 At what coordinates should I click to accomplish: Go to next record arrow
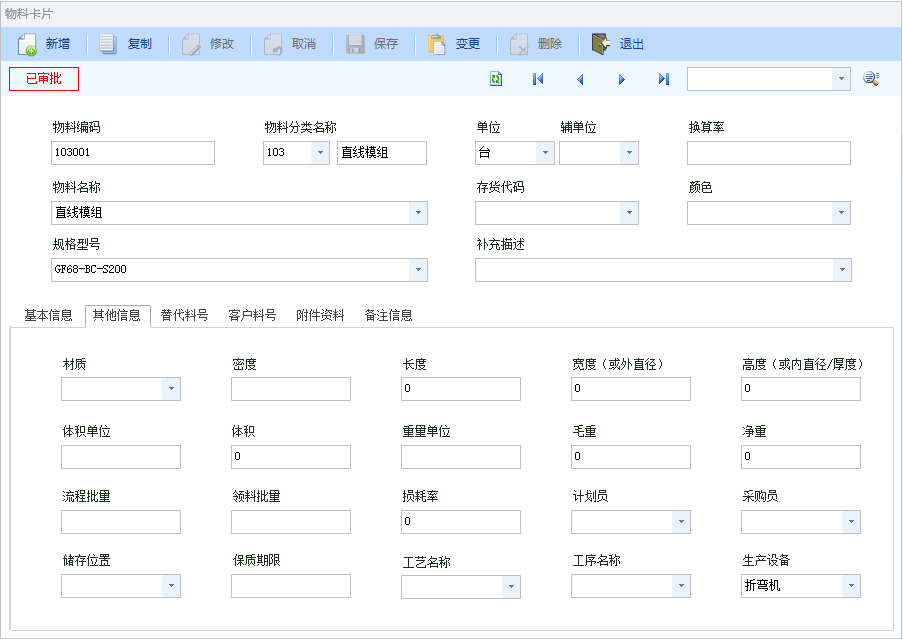pos(622,79)
